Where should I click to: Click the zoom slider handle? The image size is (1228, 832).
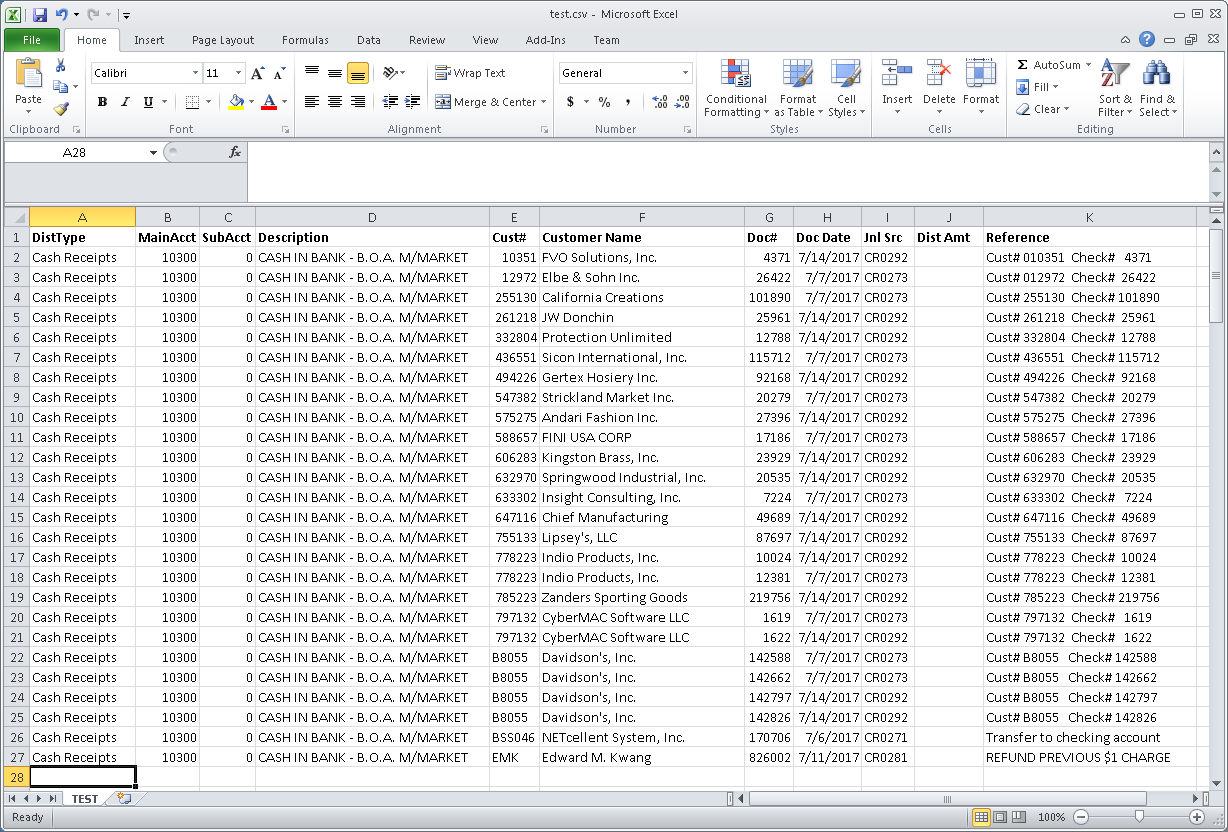coord(1139,817)
